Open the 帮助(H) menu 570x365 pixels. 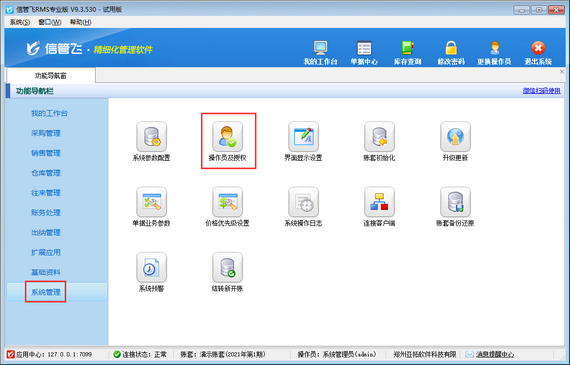point(80,22)
